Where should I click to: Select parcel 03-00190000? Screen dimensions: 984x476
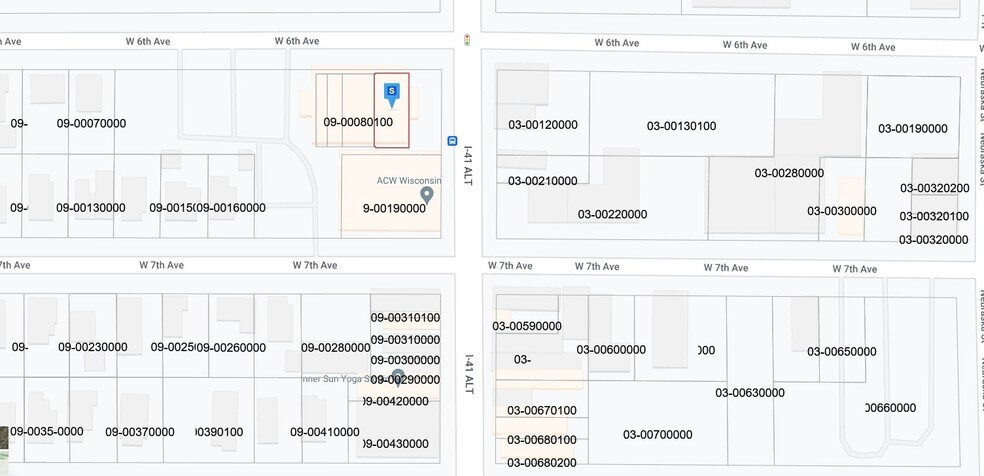pyautogui.click(x=912, y=129)
